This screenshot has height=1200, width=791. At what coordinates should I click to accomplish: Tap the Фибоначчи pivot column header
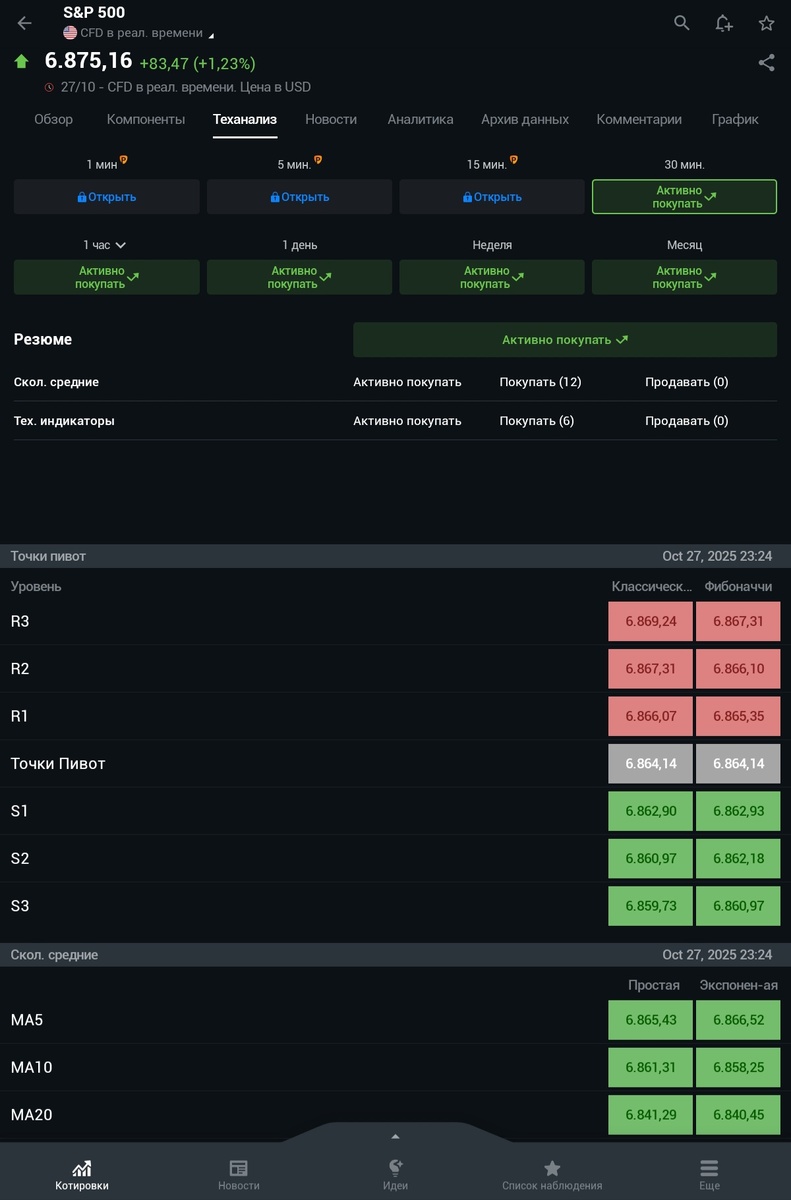pyautogui.click(x=738, y=586)
